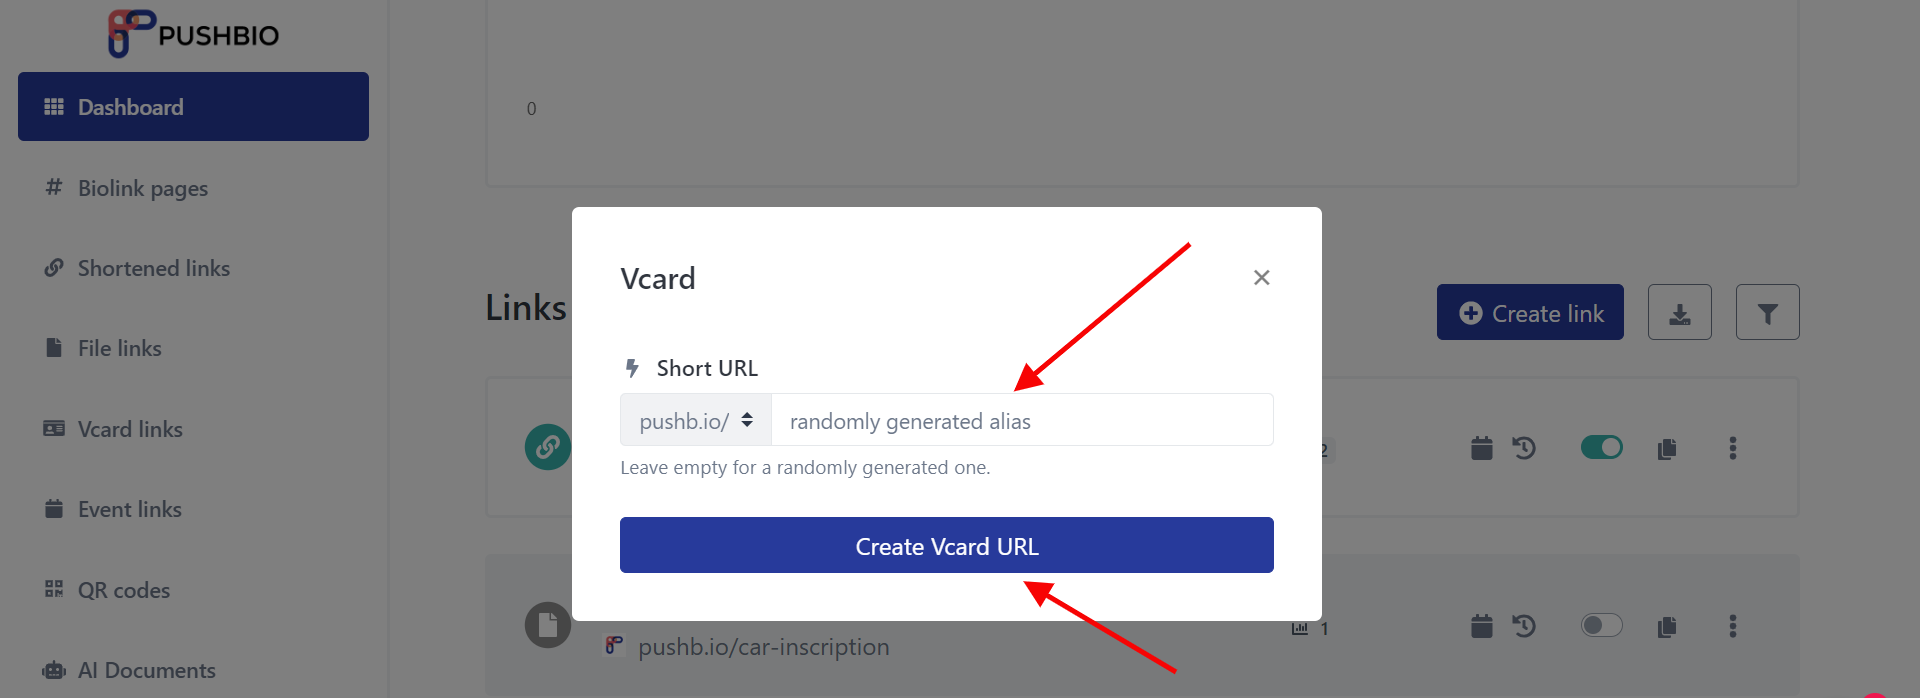The image size is (1920, 698).
Task: Open three-dot menu for car-inscription link
Action: coord(1733,626)
